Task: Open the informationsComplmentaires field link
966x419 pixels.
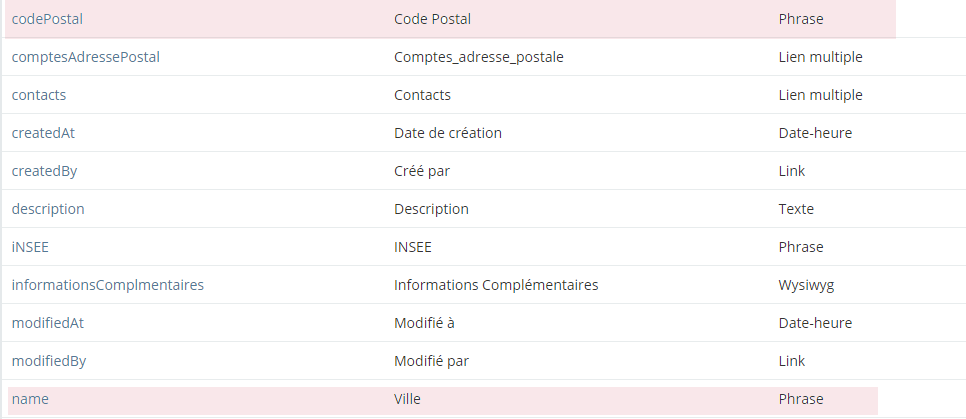Action: 108,285
